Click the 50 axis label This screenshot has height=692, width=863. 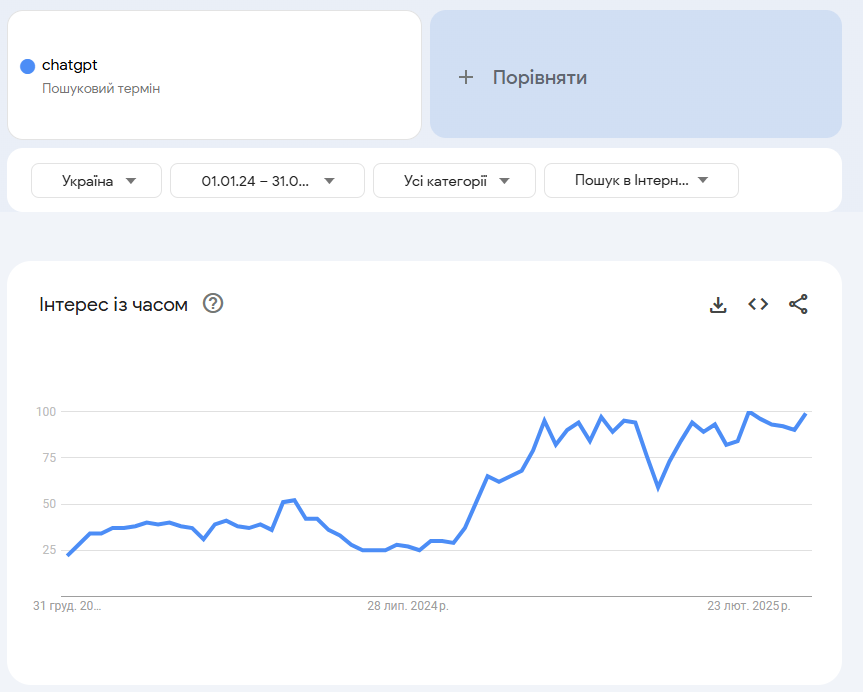pos(50,504)
